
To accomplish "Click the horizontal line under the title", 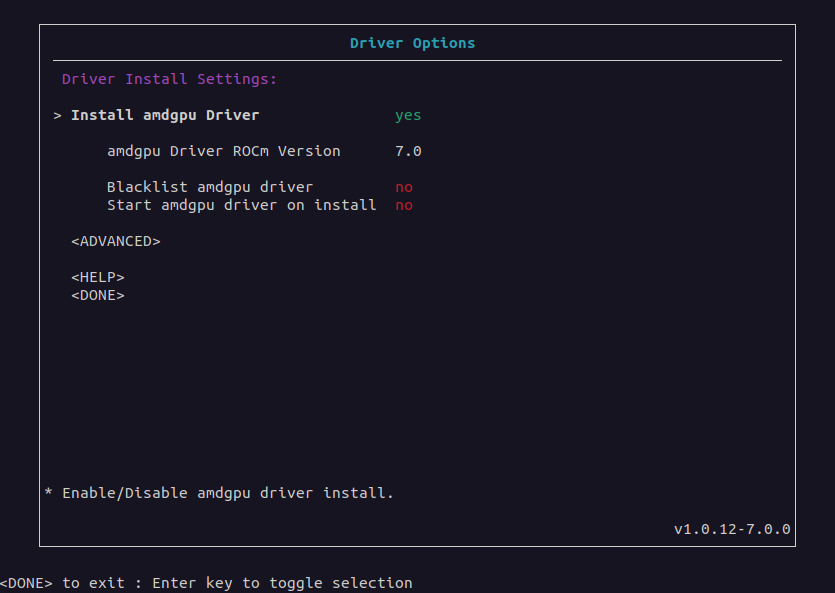I will [x=418, y=61].
